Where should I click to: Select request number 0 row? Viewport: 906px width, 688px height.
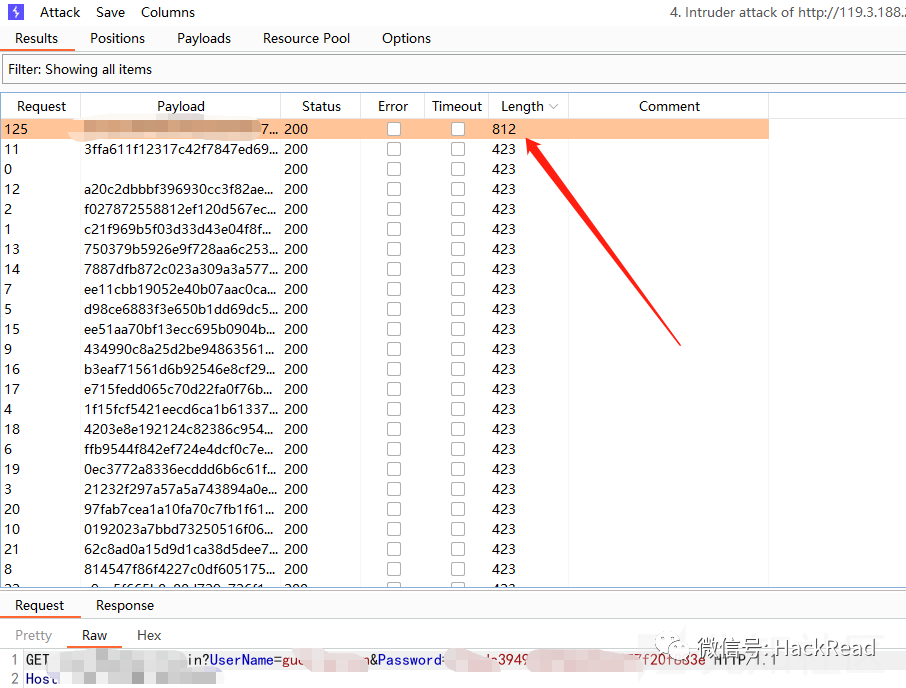pyautogui.click(x=385, y=169)
